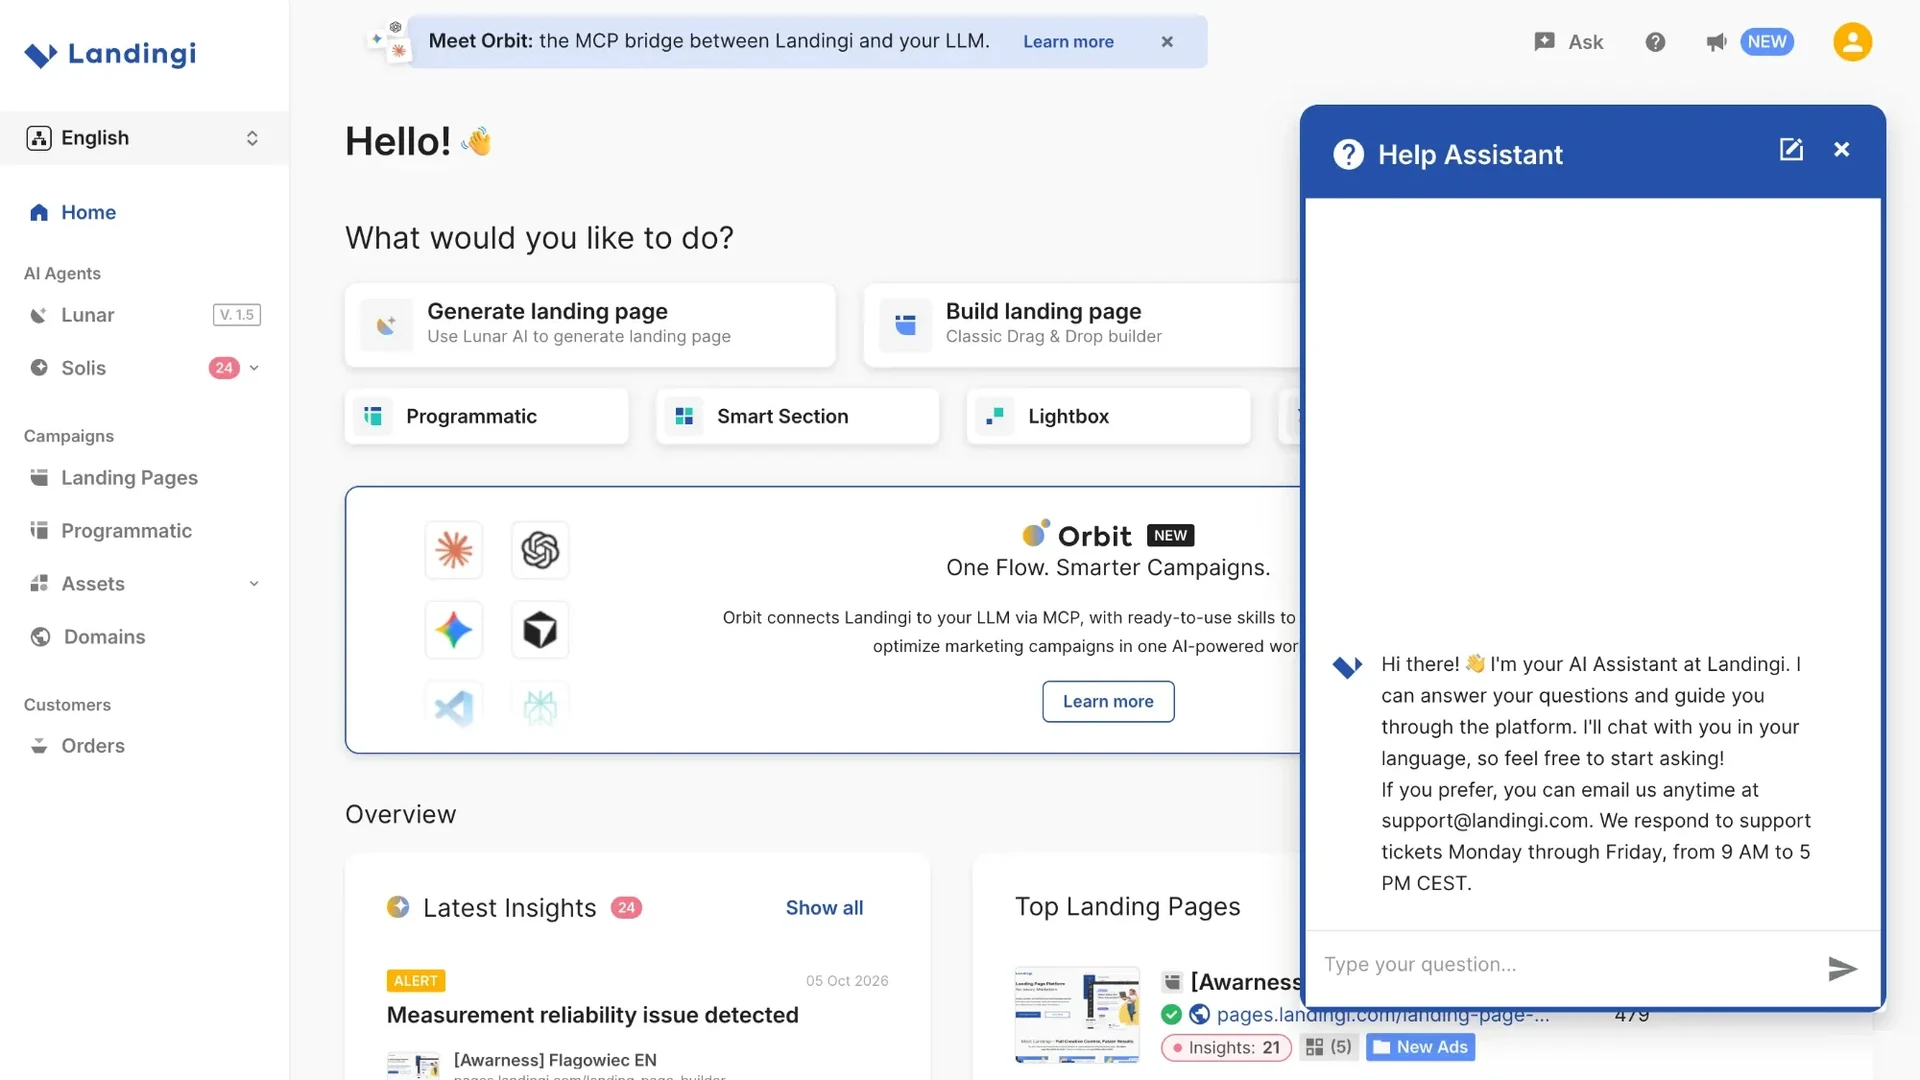Click the Gemini sparkle icon in Orbit card
1920x1080 pixels.
(454, 630)
